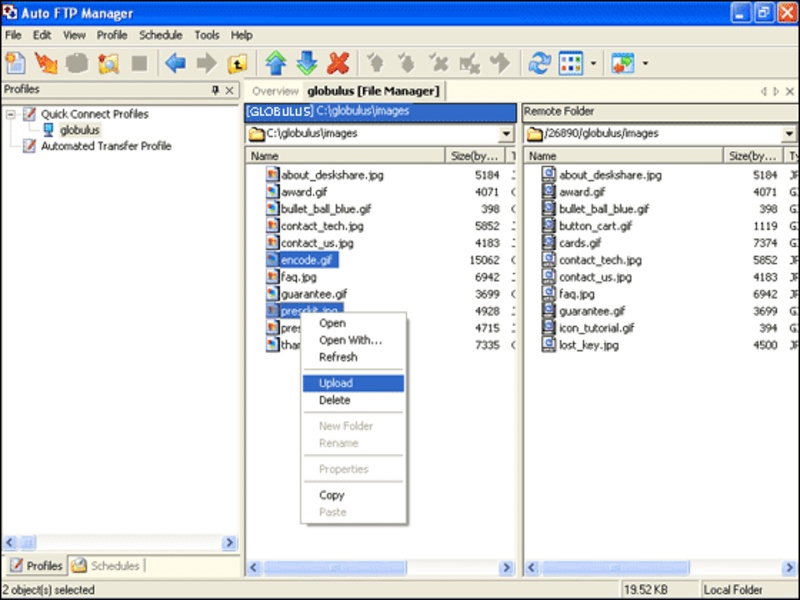Click the blue back arrow toolbar icon
800x600 pixels.
(x=176, y=64)
